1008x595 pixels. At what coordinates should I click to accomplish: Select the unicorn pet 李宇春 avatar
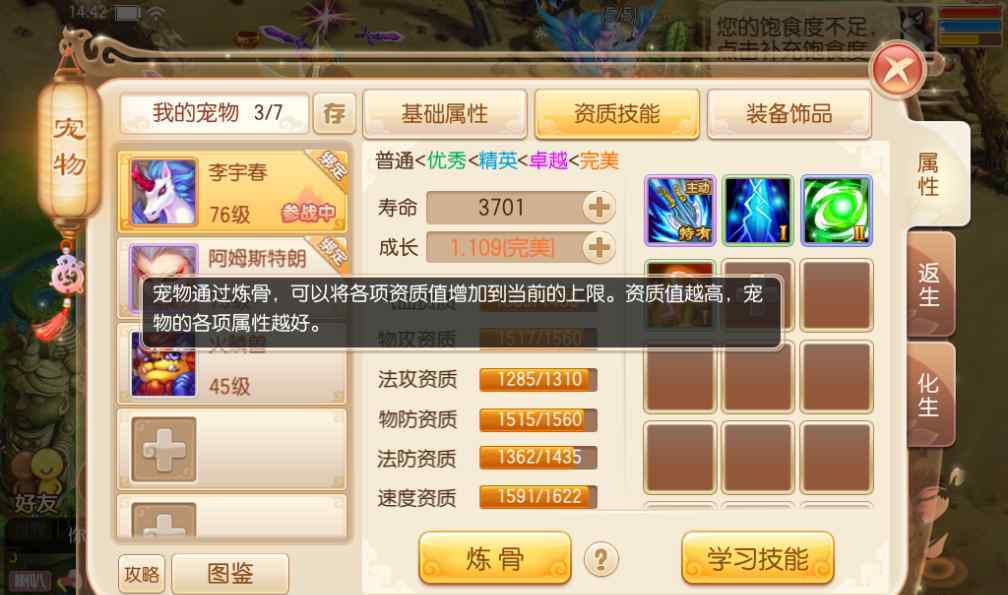[163, 192]
